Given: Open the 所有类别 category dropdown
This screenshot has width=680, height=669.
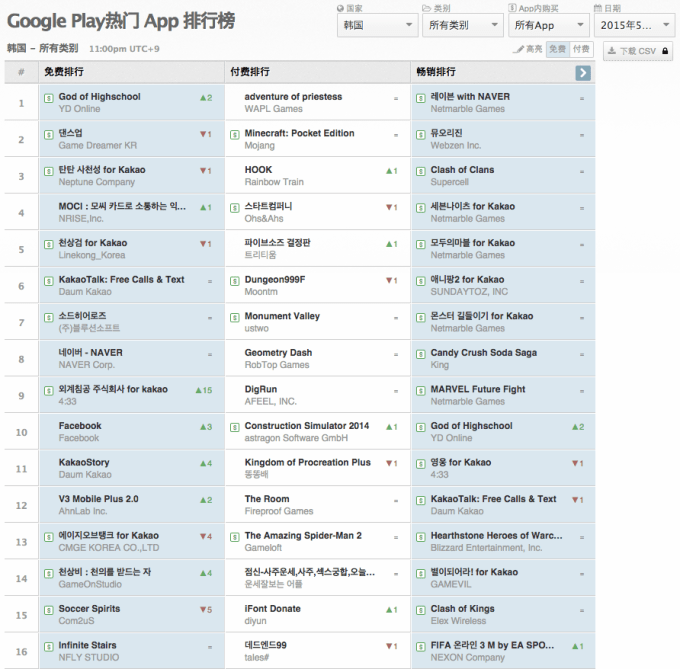Looking at the screenshot, I should click(x=463, y=25).
